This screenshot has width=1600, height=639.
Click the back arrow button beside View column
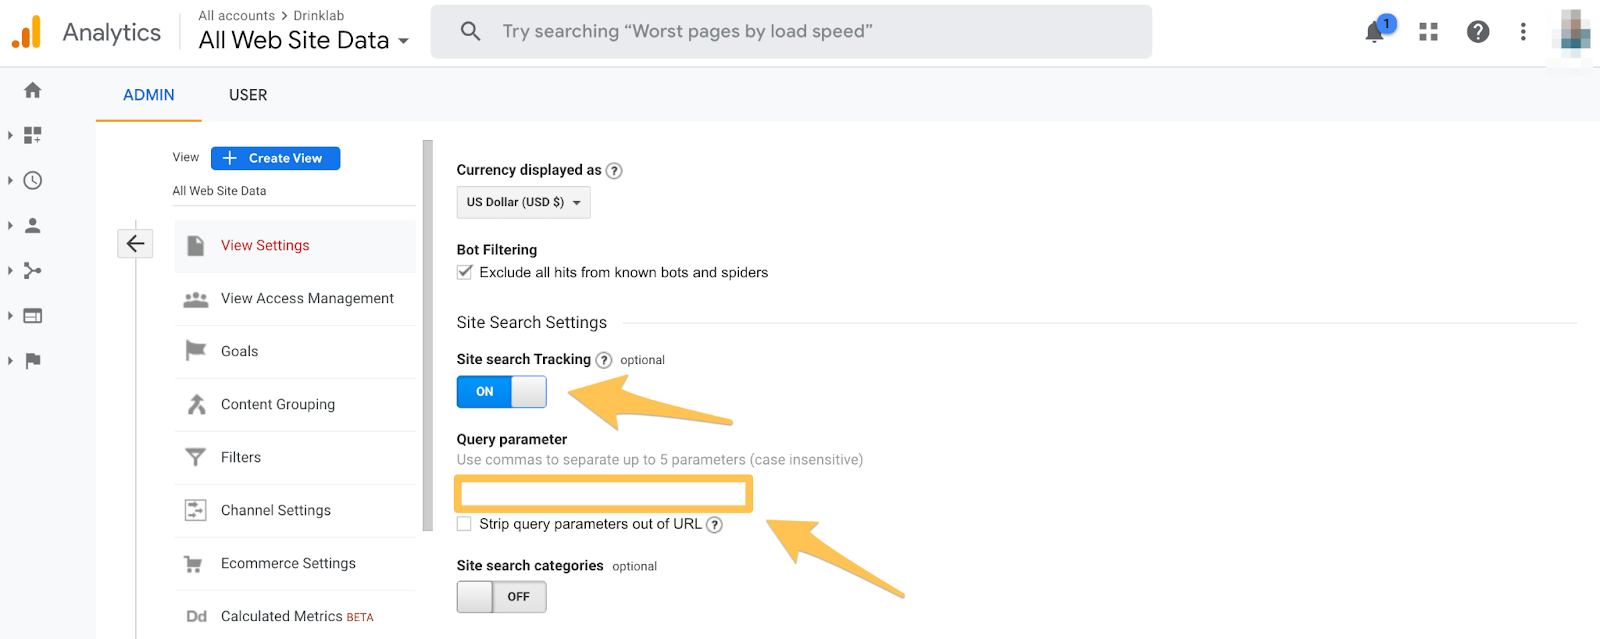pyautogui.click(x=135, y=244)
